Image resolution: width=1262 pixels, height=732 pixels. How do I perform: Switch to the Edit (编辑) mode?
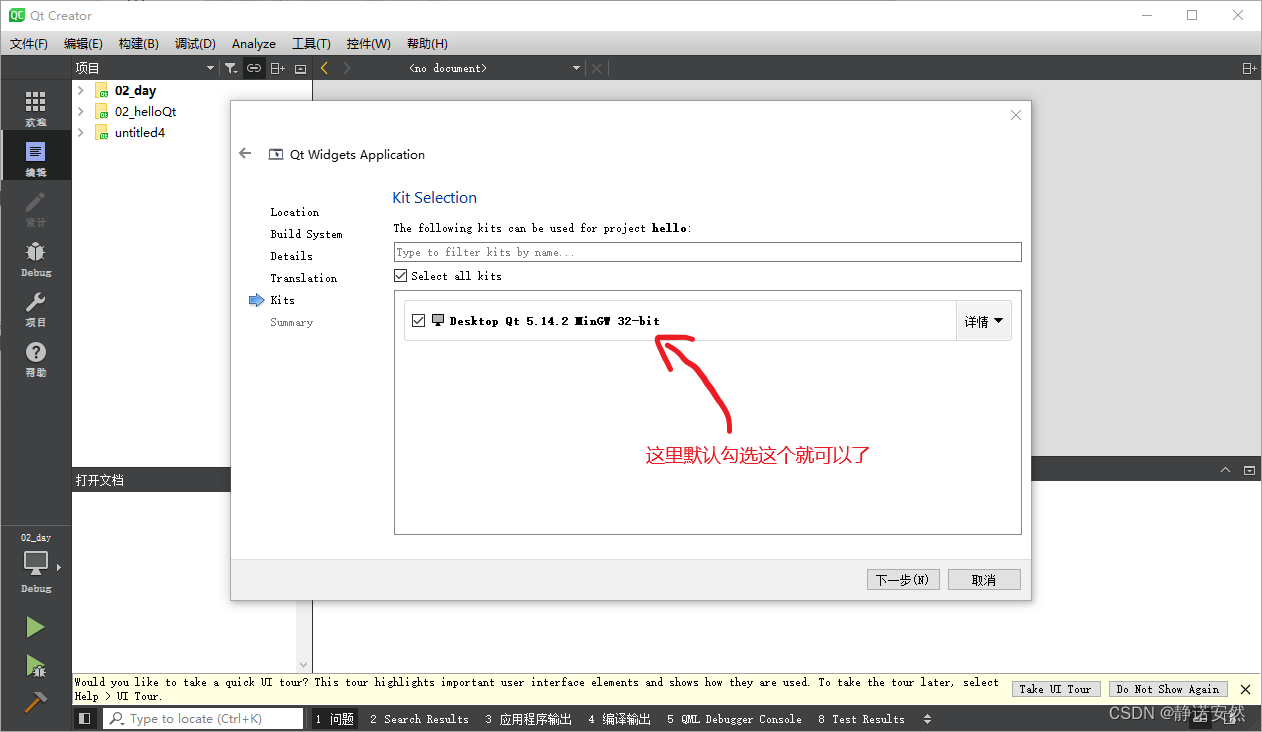point(36,158)
